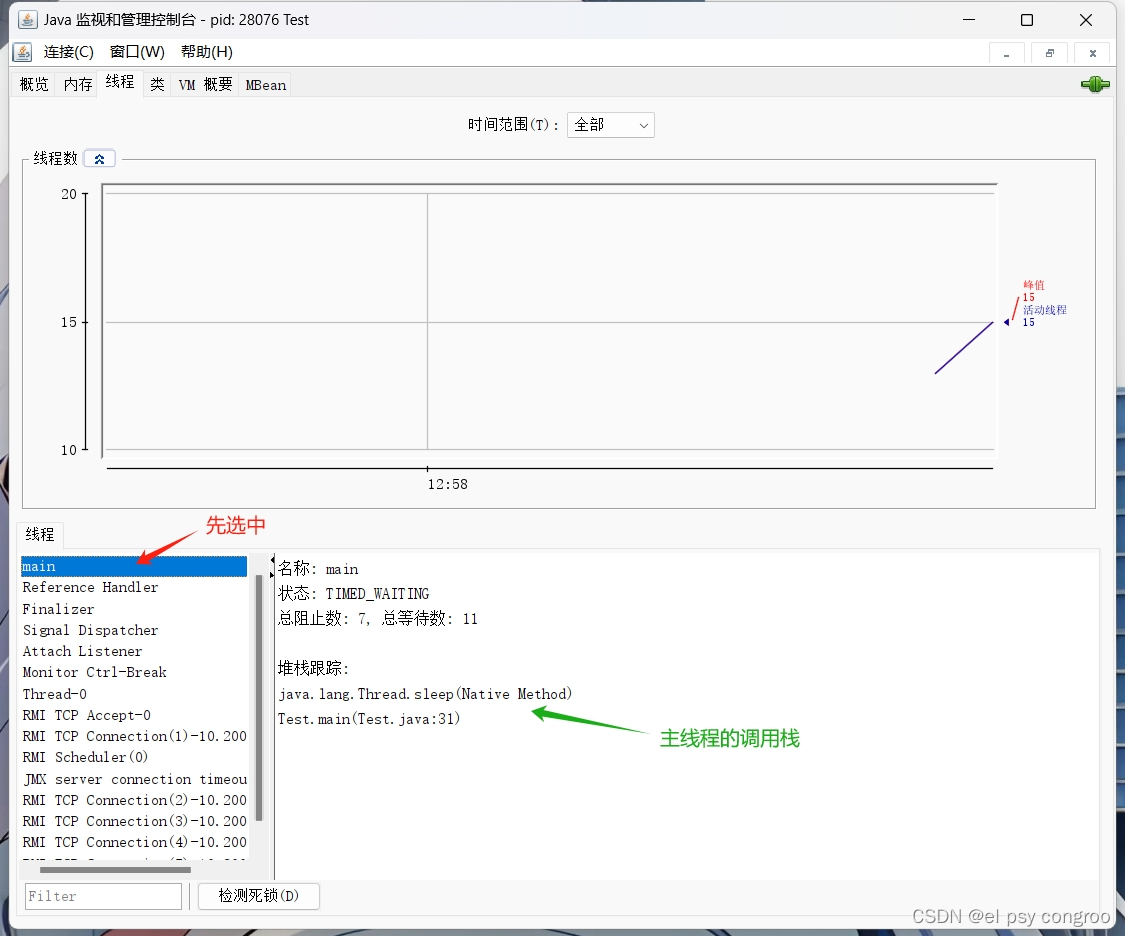Collapse the 线程数 chart panel
Screen dimensions: 1125x936
tap(100, 159)
